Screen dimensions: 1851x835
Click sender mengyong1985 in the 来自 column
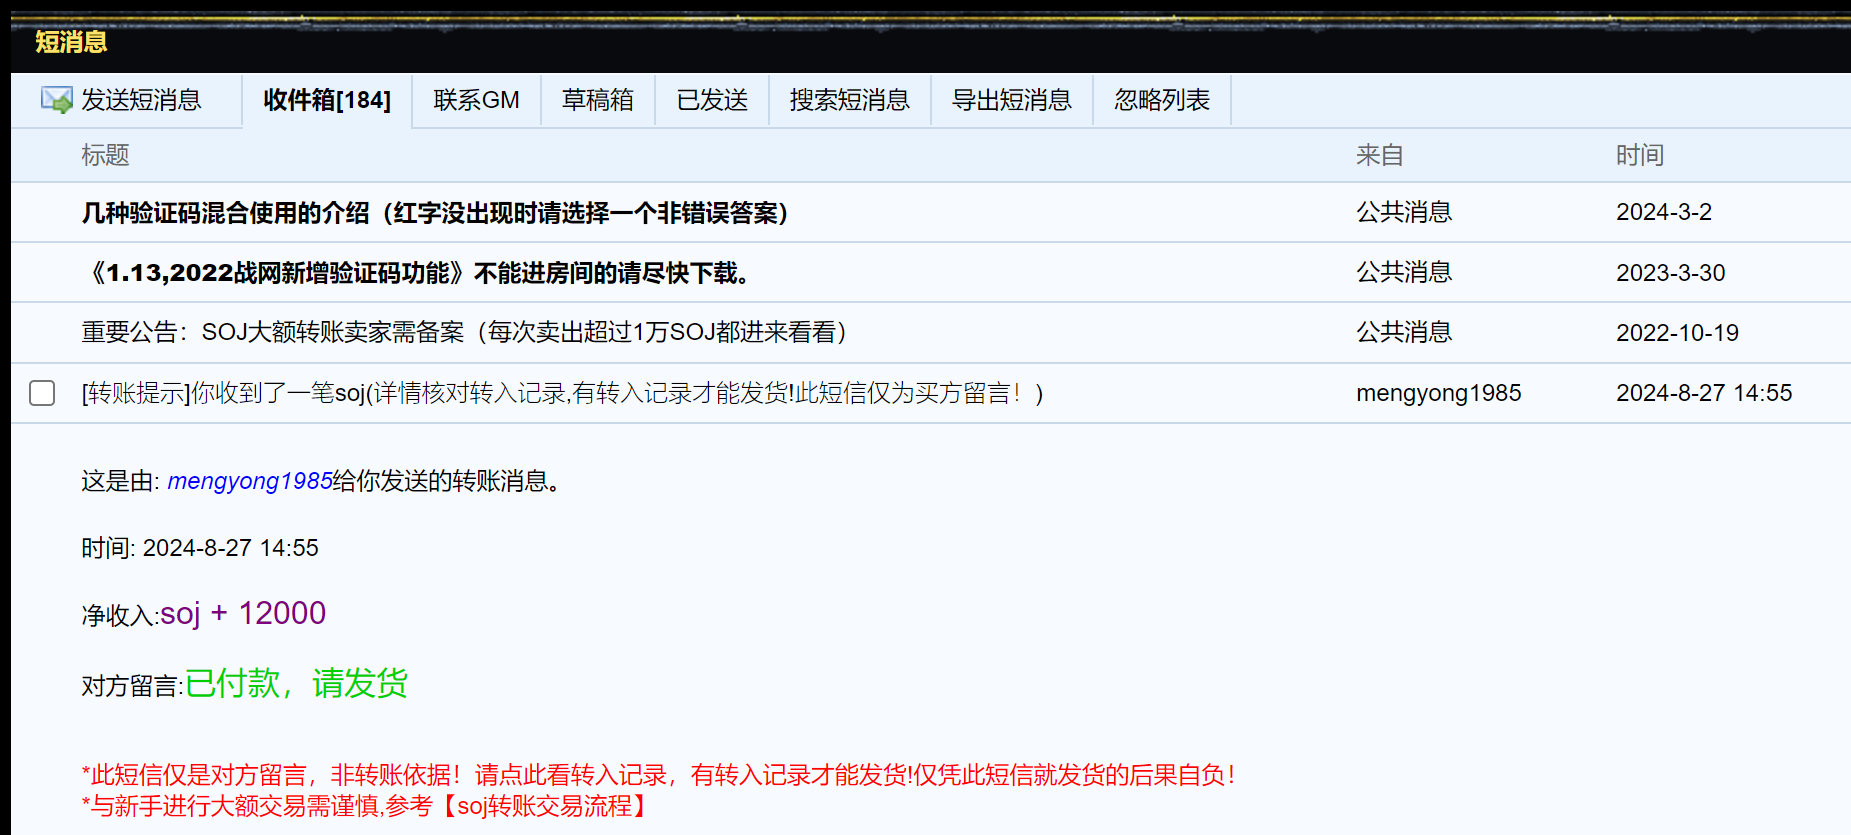coord(1438,393)
